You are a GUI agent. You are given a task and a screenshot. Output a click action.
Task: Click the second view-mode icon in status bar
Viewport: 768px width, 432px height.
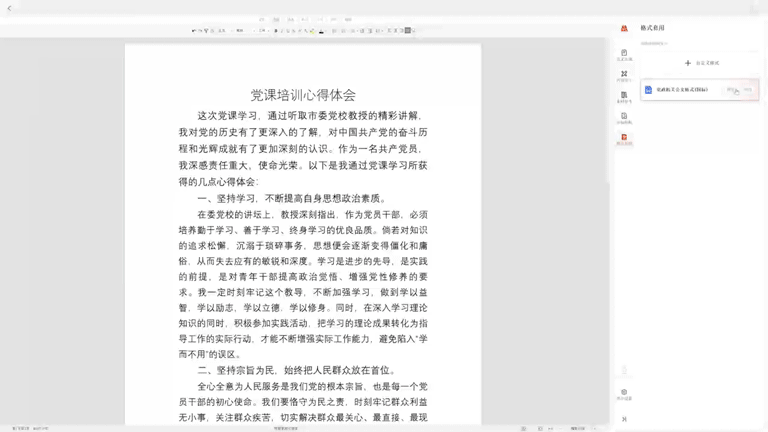coord(540,428)
